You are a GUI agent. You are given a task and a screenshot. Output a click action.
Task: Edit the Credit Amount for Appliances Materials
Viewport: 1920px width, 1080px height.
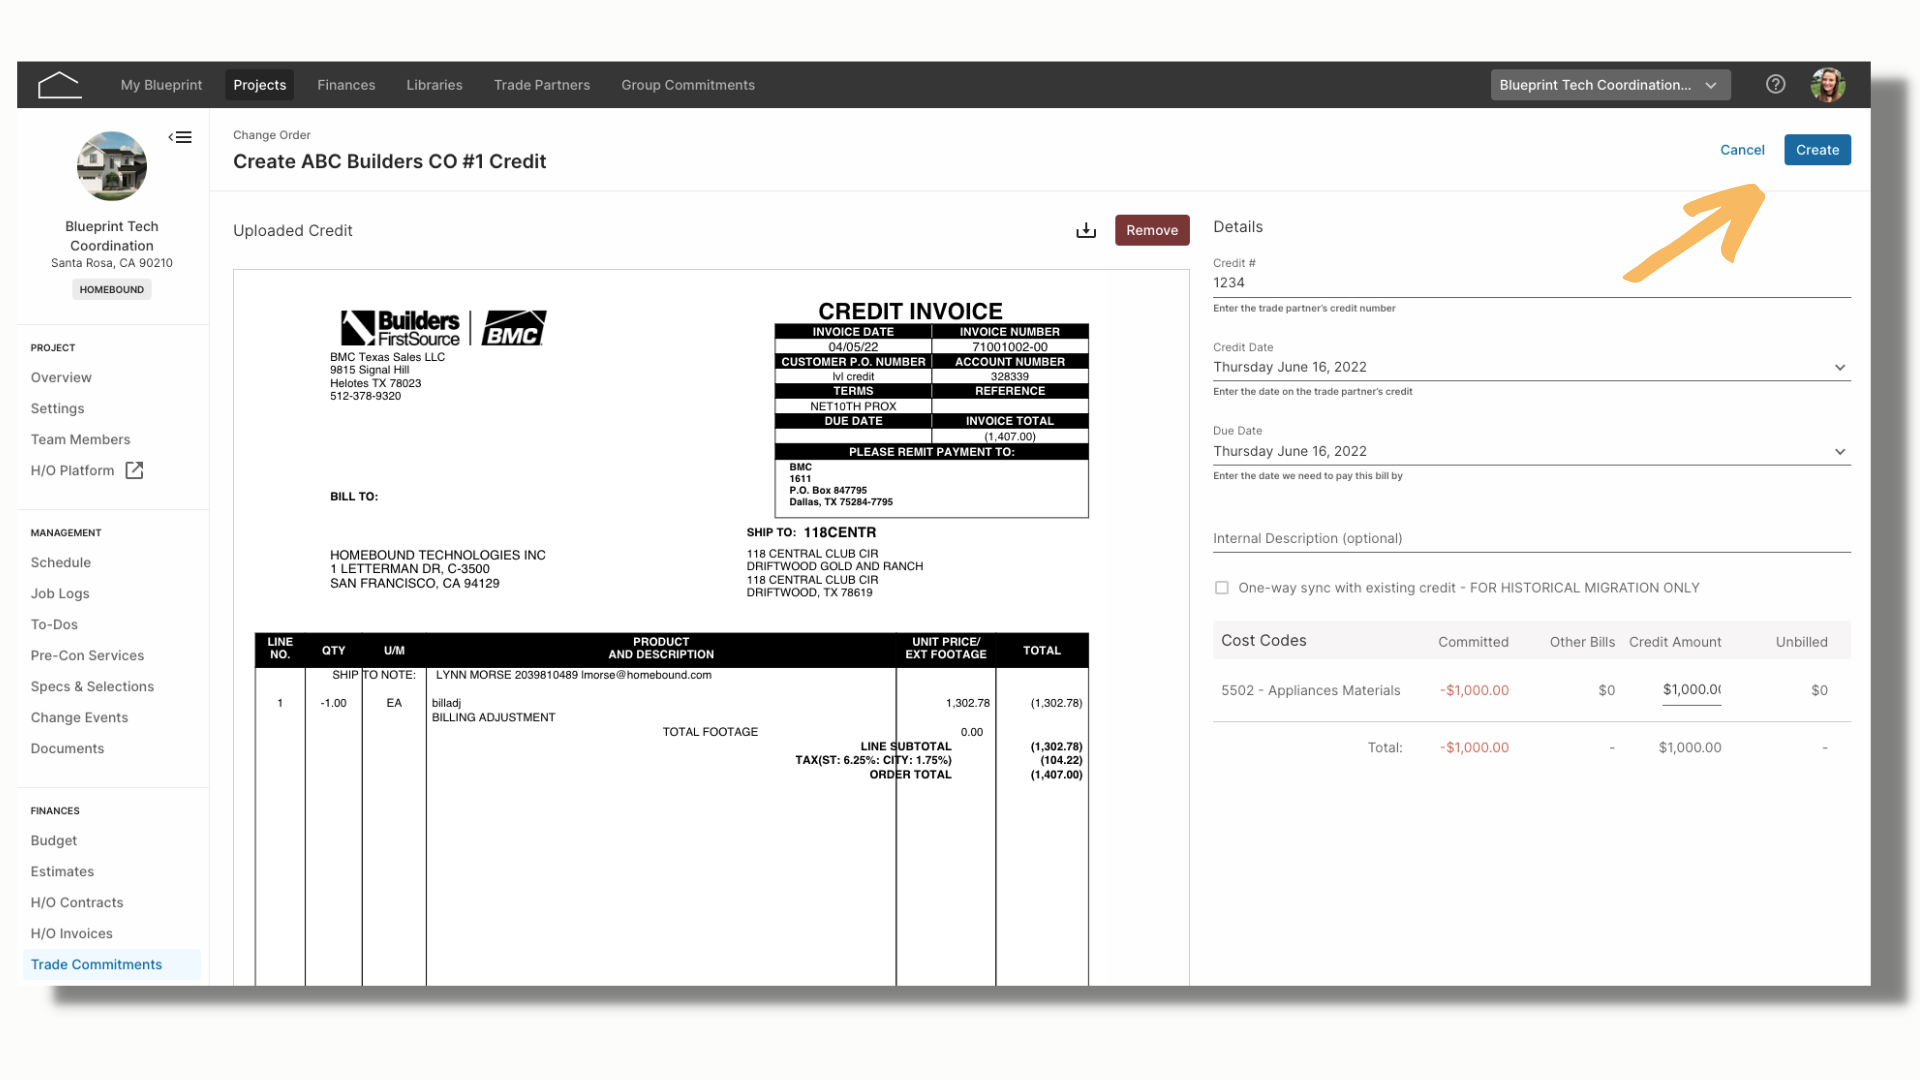[x=1691, y=690]
